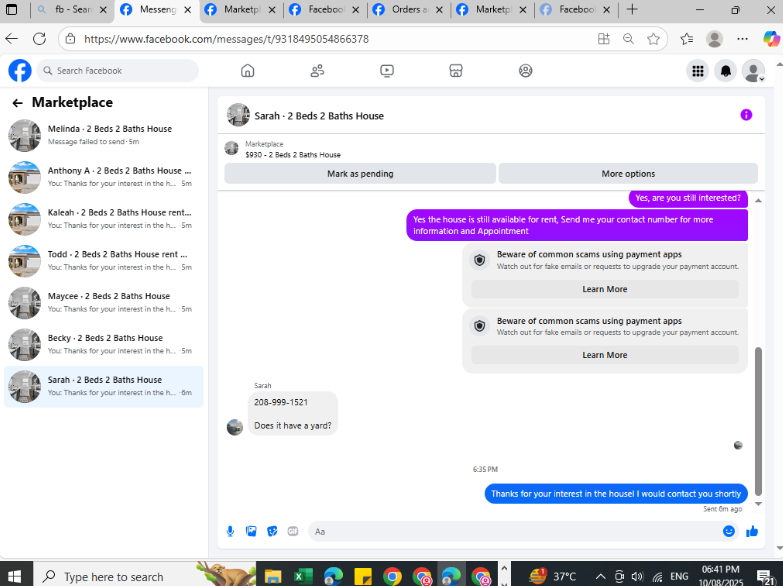This screenshot has width=783, height=586.
Task: Click the message input field Aa
Action: [514, 532]
